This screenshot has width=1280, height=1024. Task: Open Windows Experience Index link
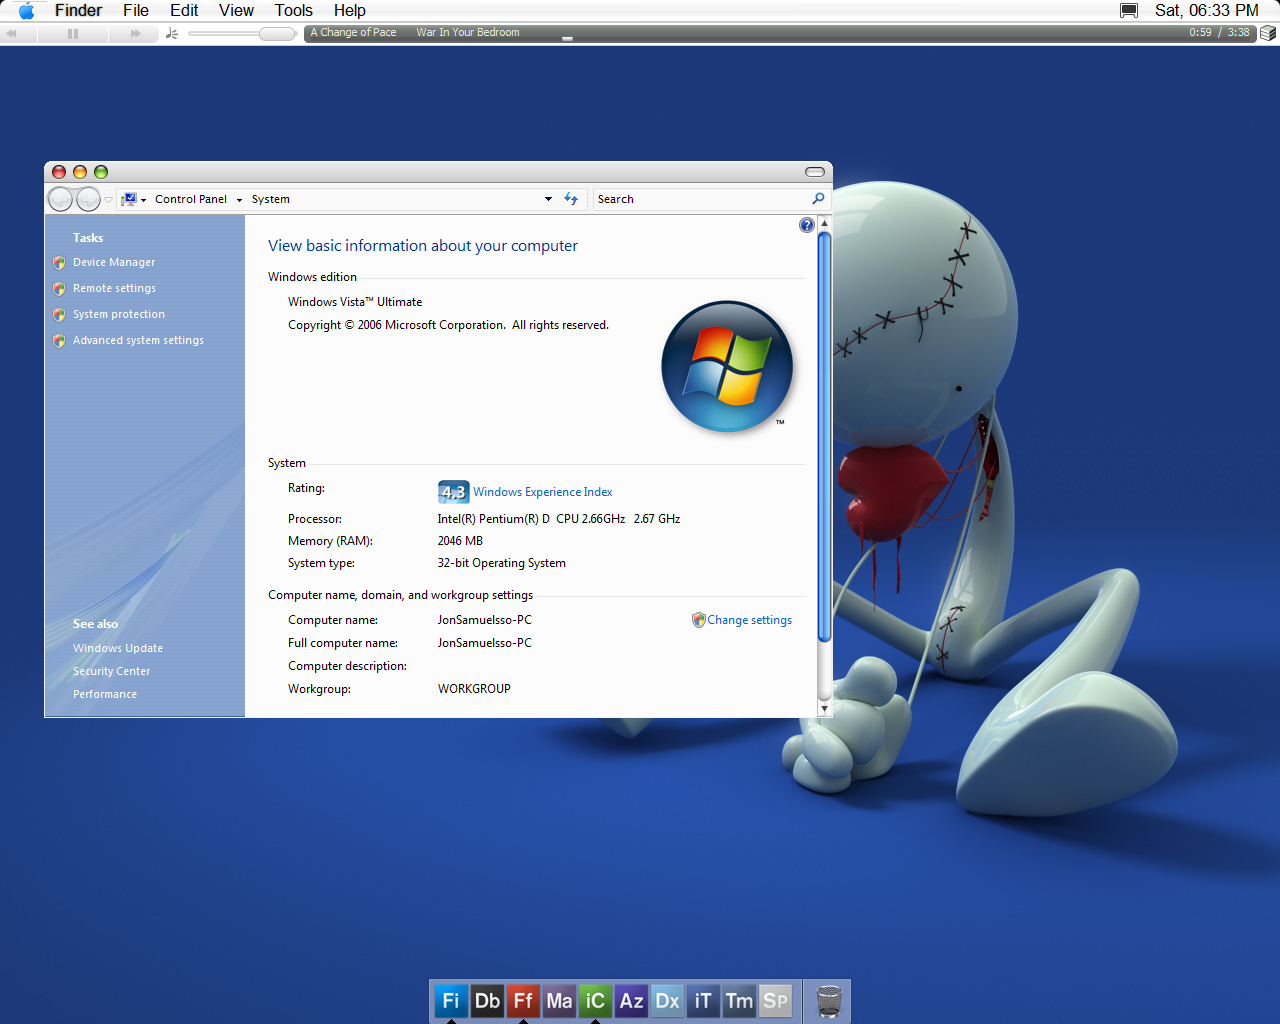pos(542,492)
